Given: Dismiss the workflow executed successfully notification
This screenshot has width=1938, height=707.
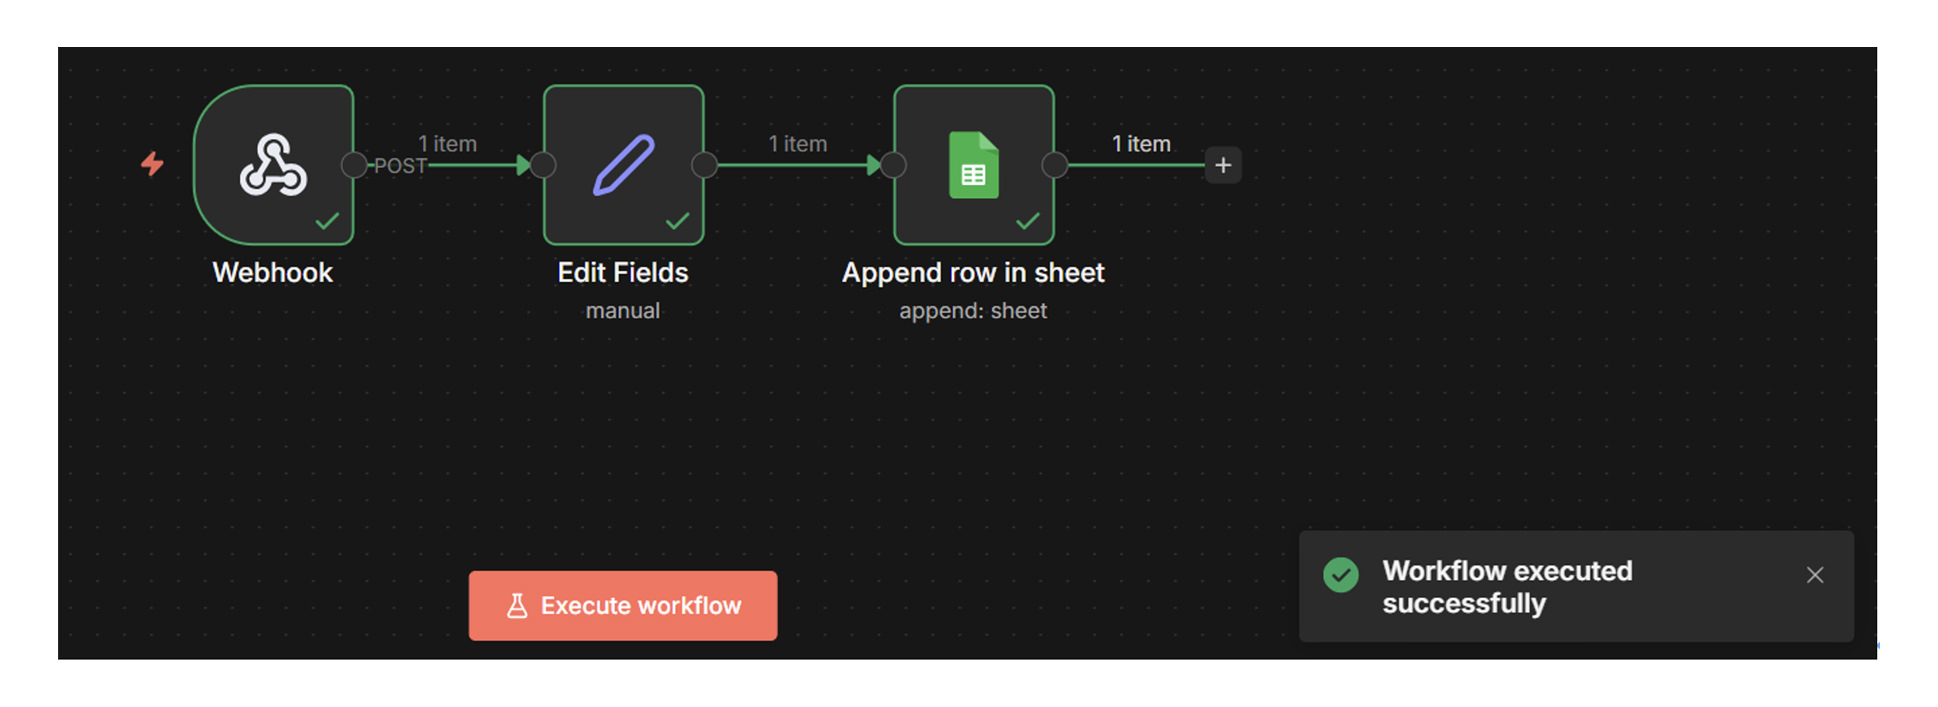Looking at the screenshot, I should 1815,575.
